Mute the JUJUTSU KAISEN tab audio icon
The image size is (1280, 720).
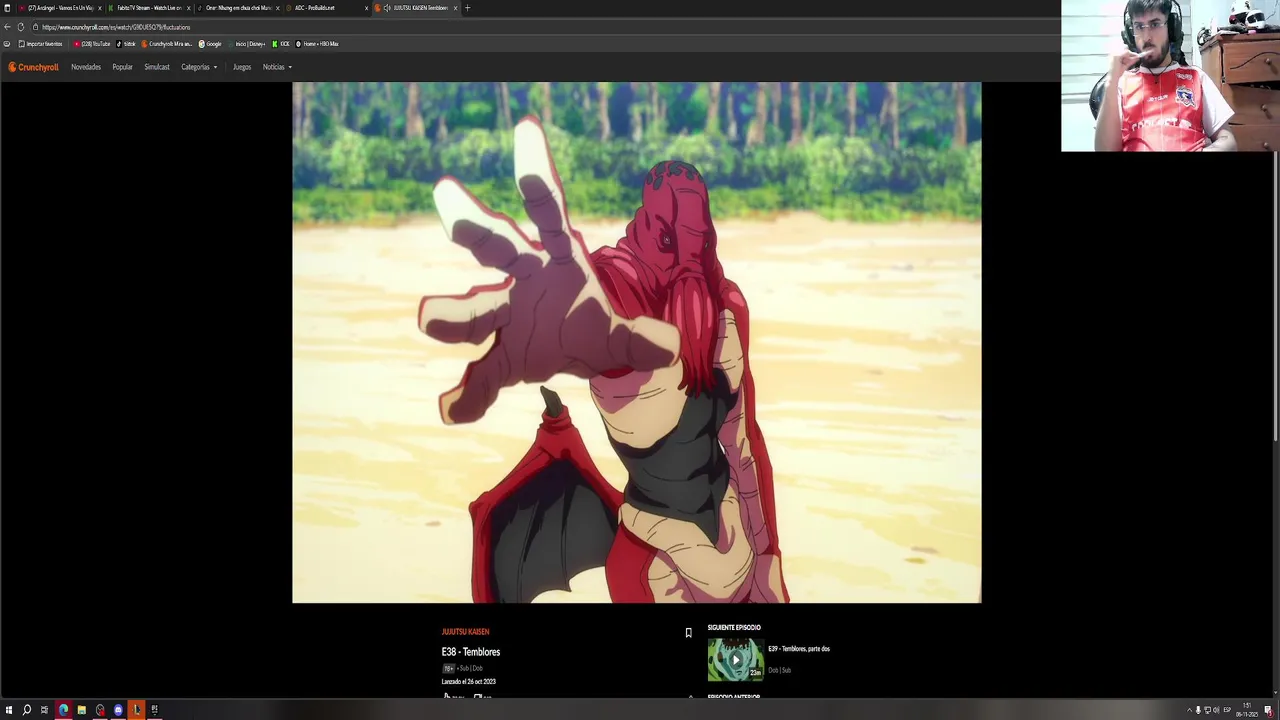387,8
